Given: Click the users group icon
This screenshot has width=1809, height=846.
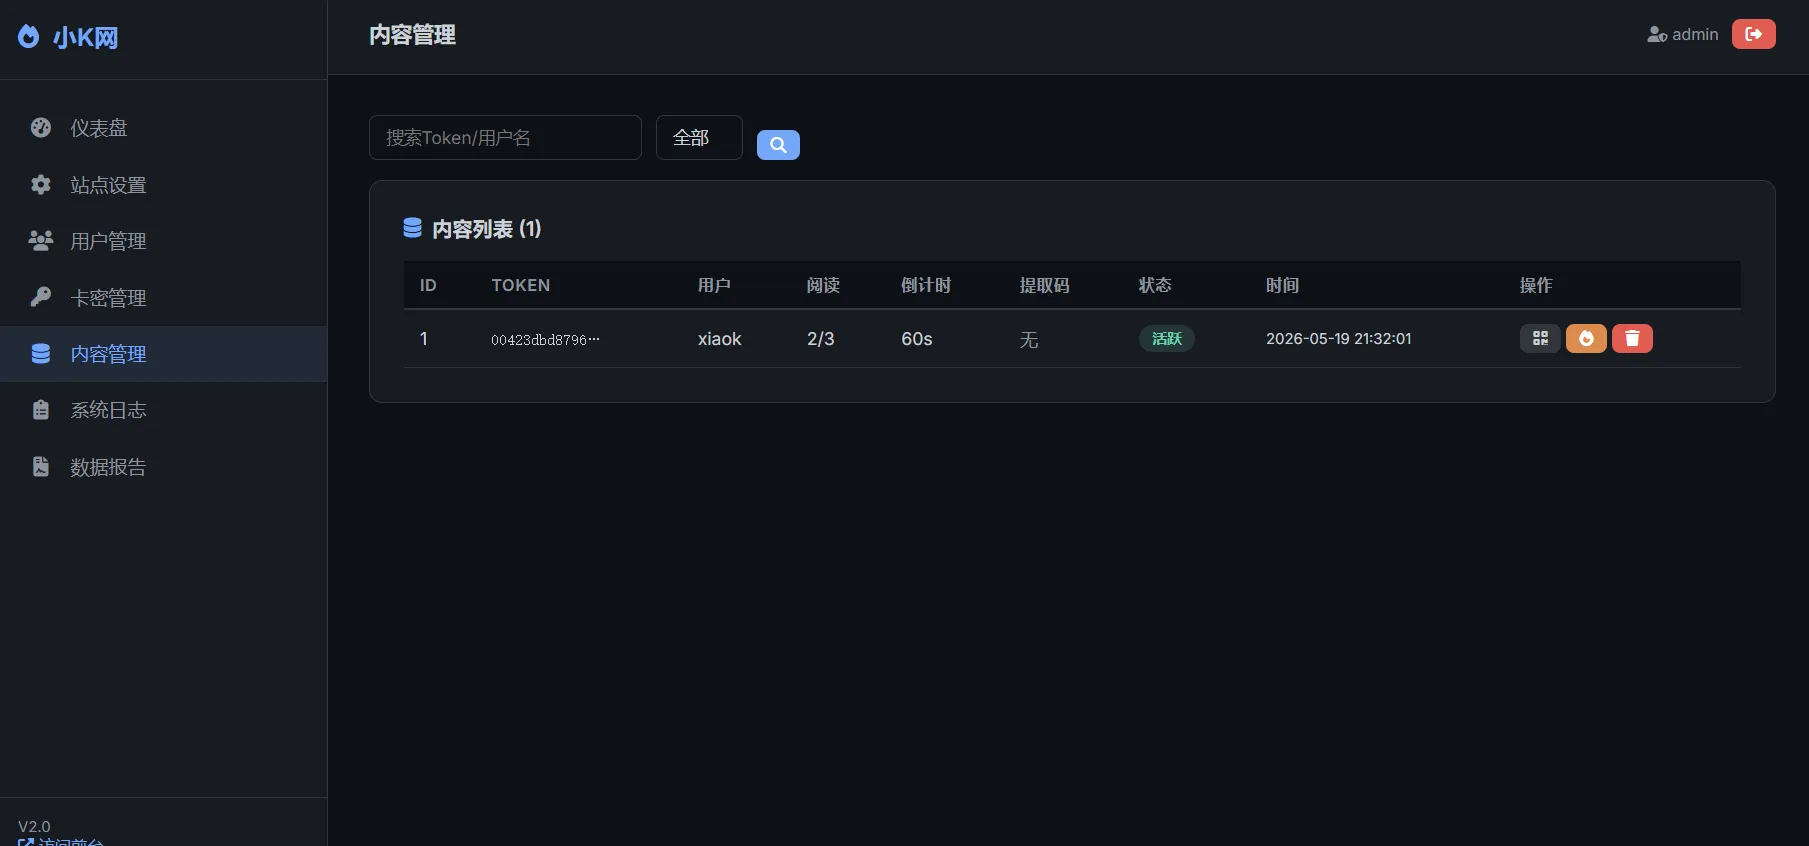Looking at the screenshot, I should pos(41,240).
